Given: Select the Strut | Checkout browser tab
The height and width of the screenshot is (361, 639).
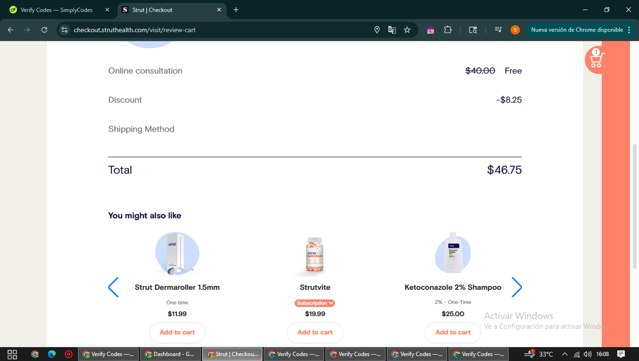Looking at the screenshot, I should (172, 10).
